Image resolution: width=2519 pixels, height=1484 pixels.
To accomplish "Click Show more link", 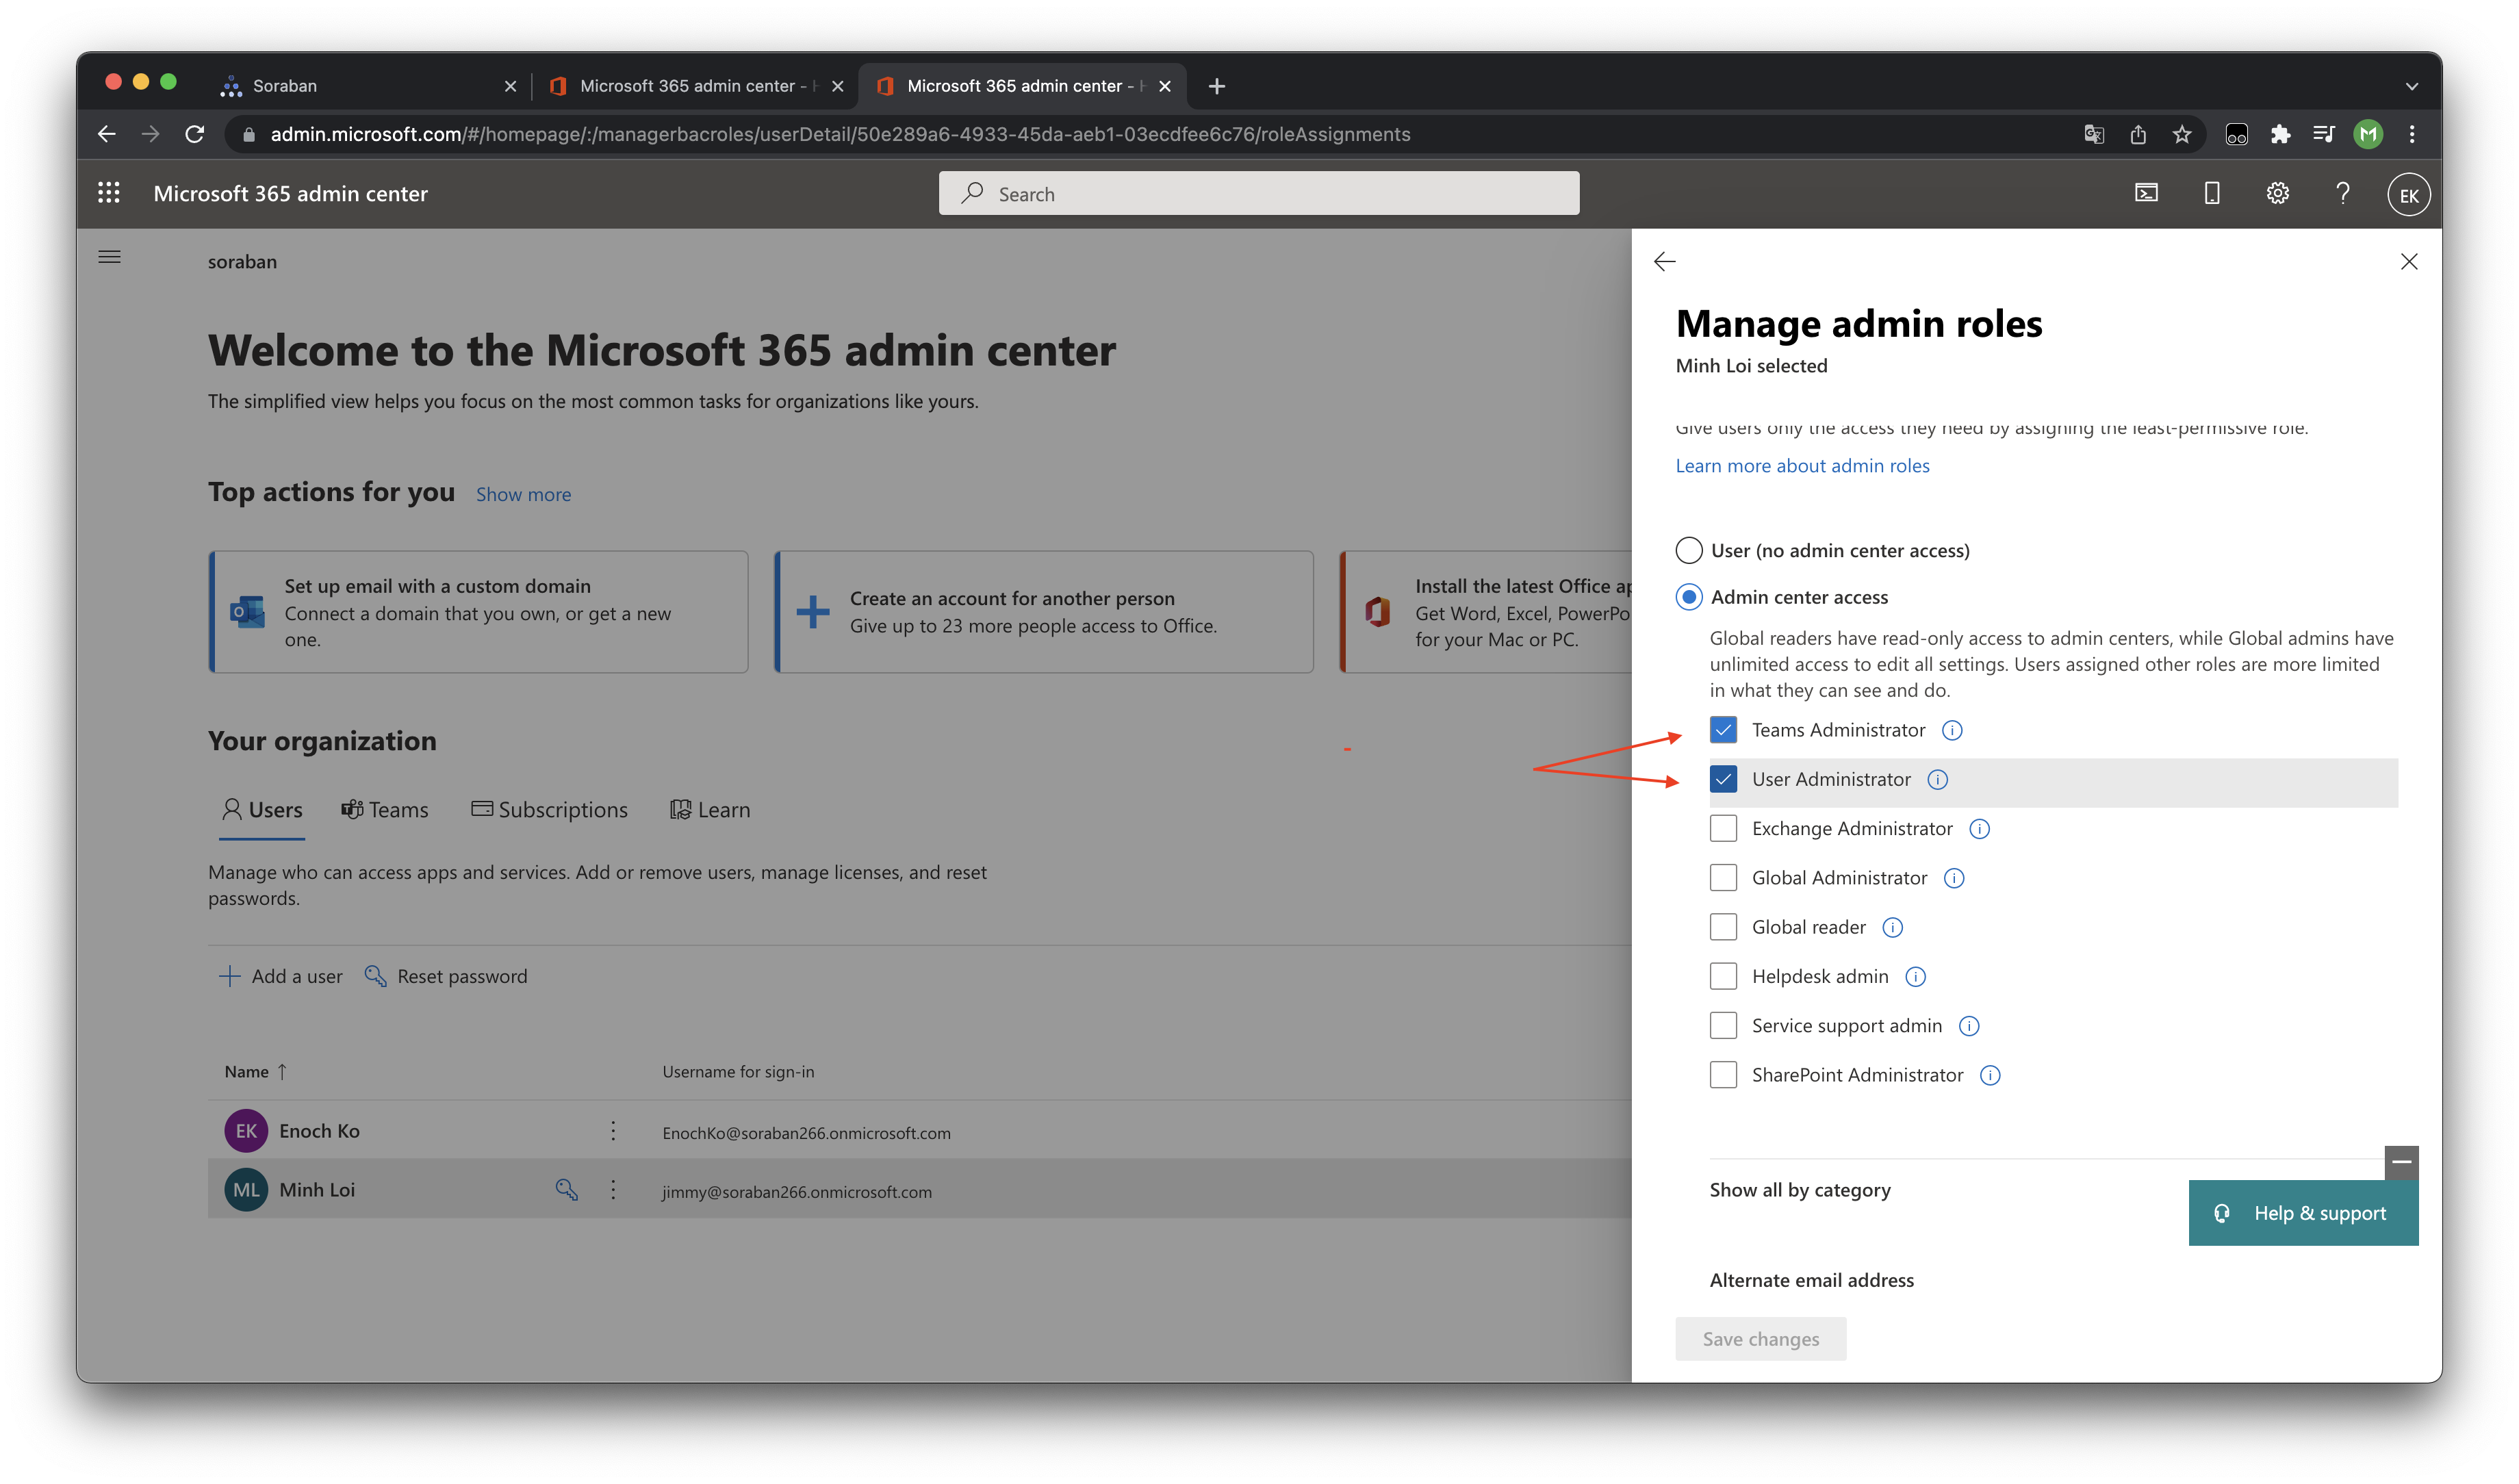I will click(x=523, y=495).
